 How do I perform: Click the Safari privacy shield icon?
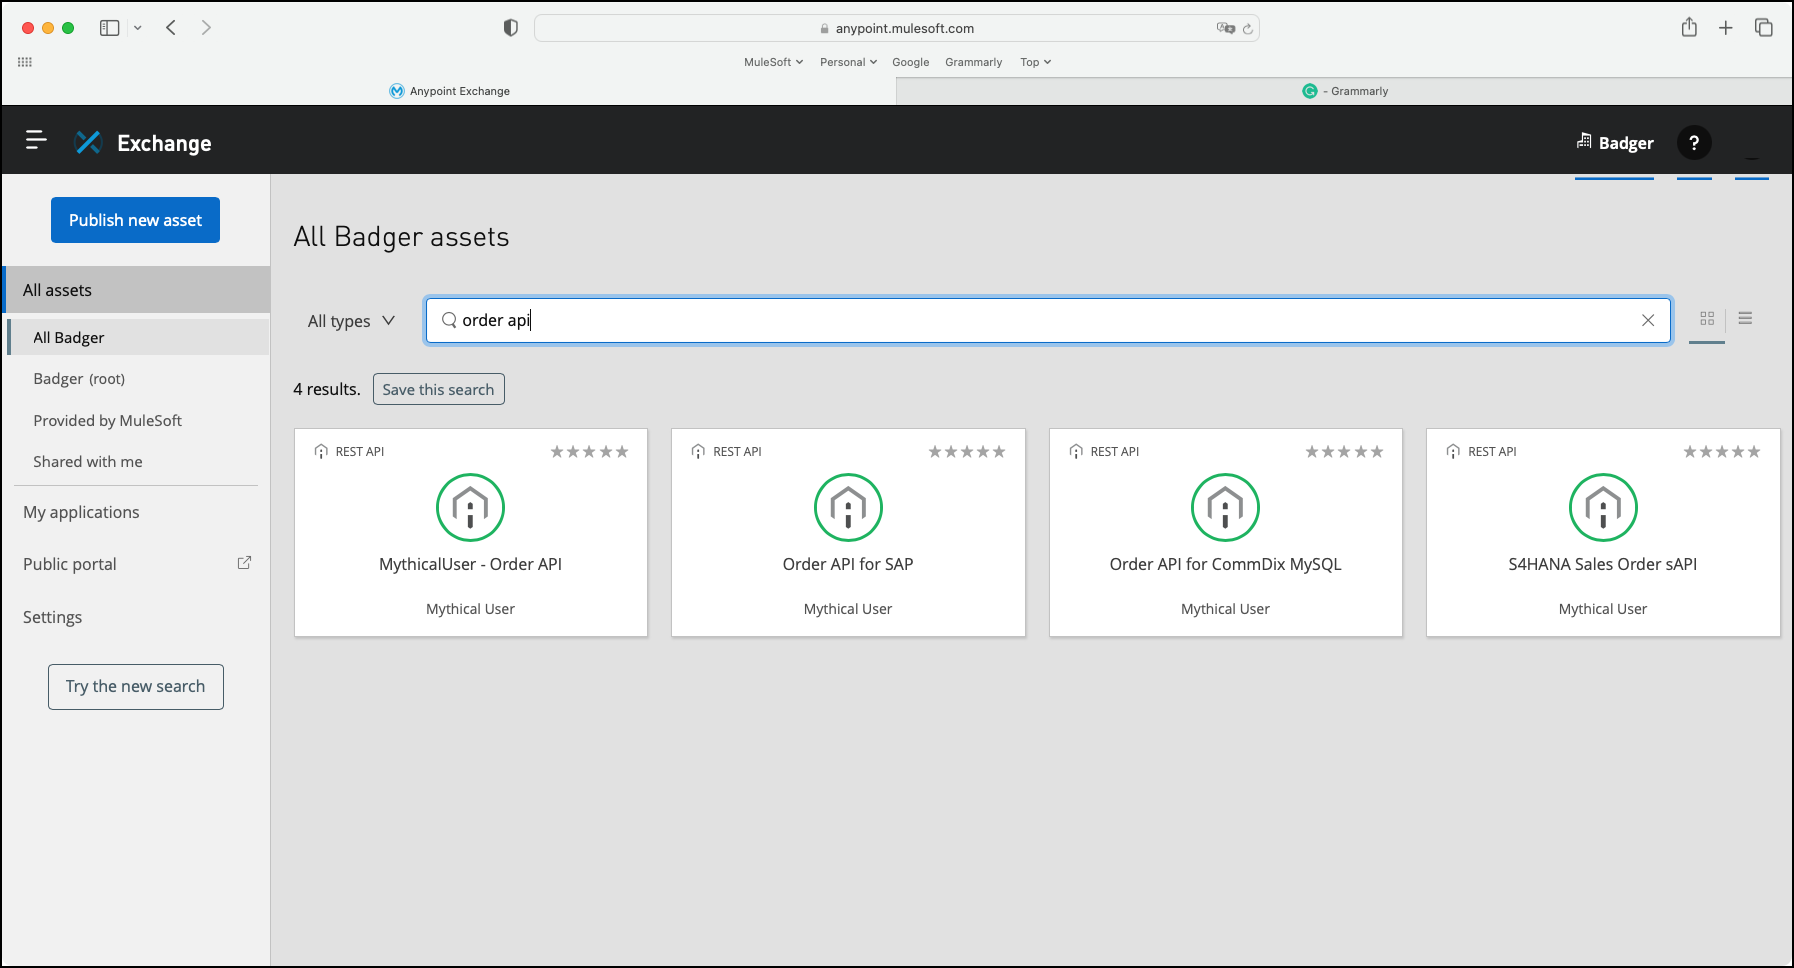pos(511,28)
